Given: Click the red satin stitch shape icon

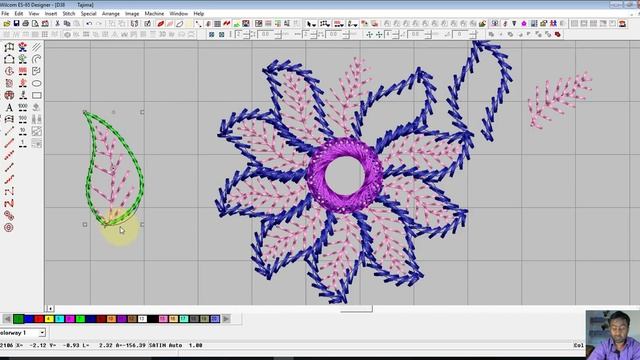Looking at the screenshot, I should pos(160,24).
